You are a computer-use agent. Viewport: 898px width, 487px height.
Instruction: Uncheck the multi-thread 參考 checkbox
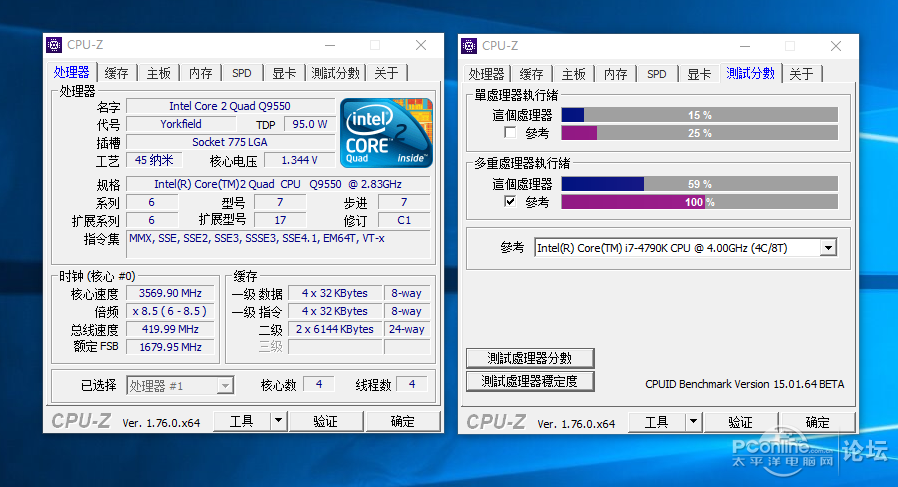510,202
